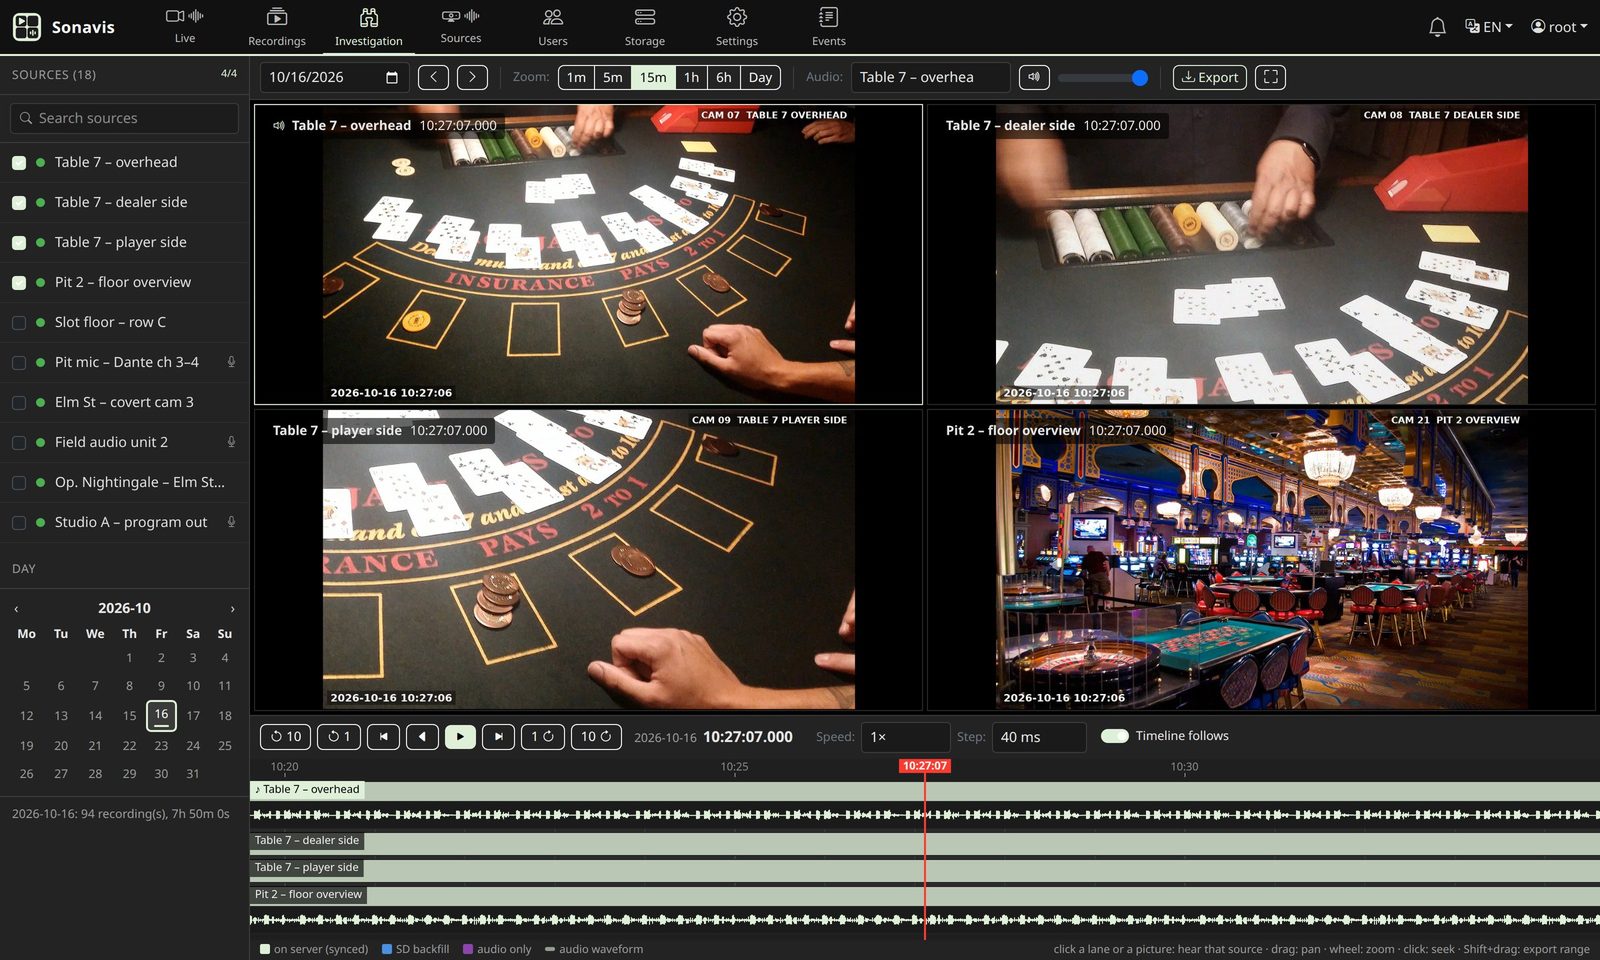Toggle Timeline follows switch
1600x960 pixels.
(1115, 736)
